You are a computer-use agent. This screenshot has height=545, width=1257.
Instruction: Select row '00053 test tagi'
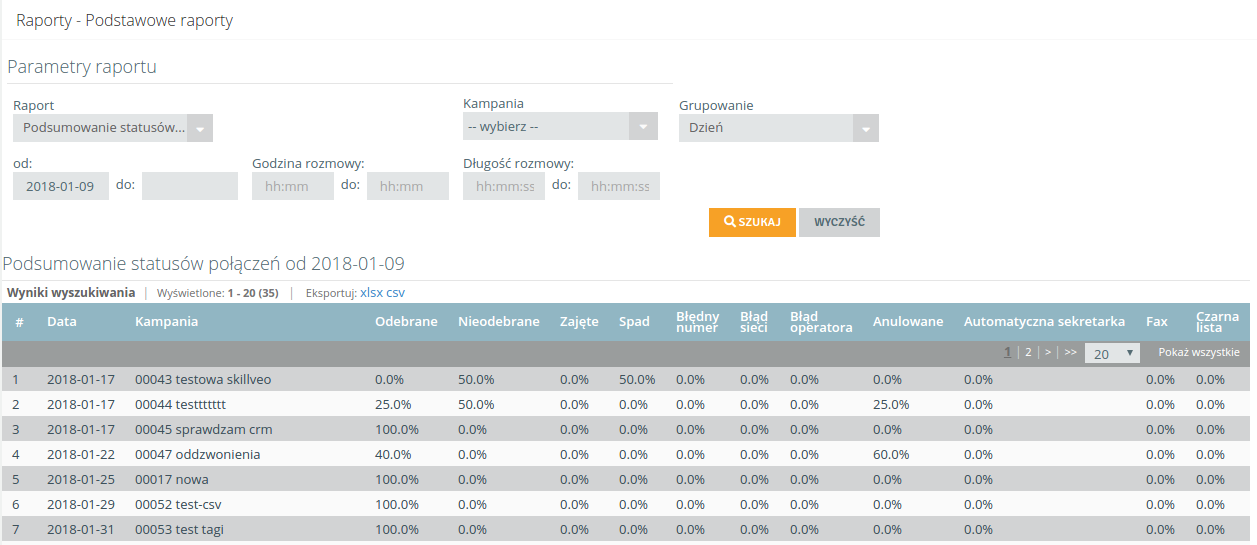click(626, 530)
